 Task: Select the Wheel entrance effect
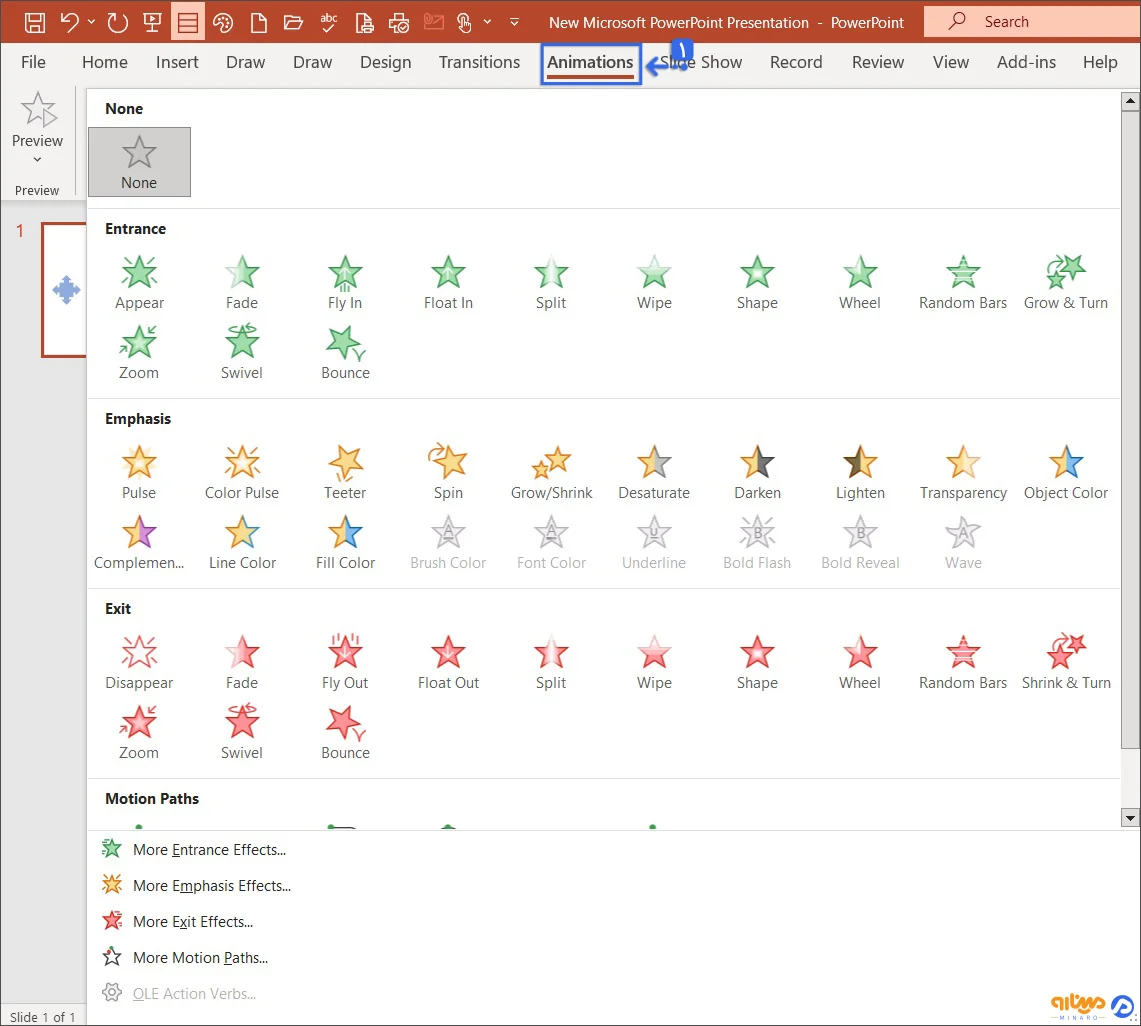click(859, 283)
